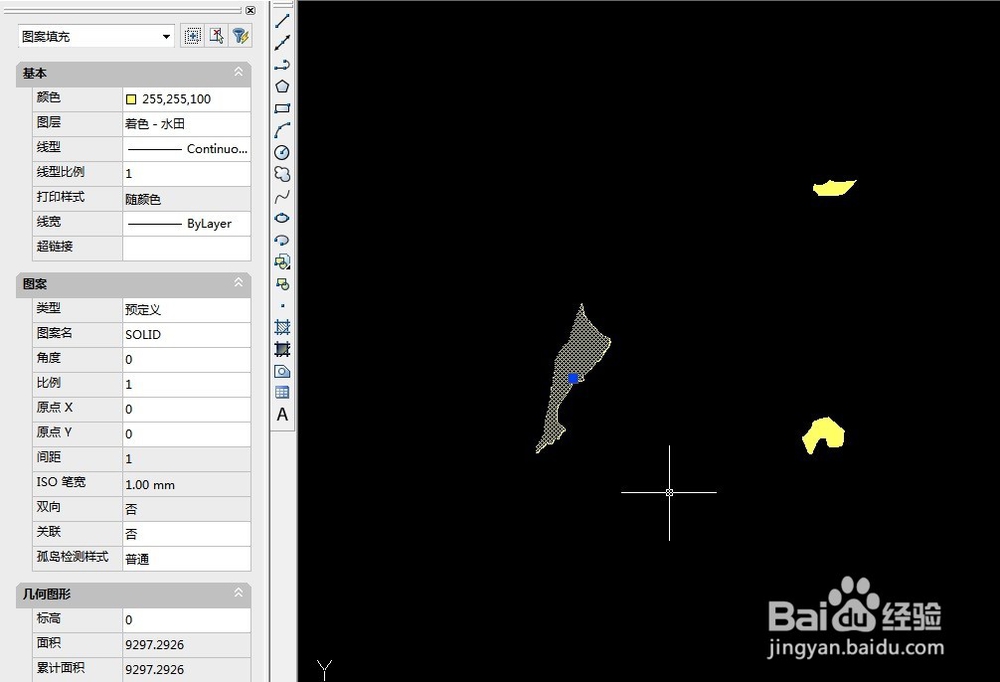The width and height of the screenshot is (1000, 682).
Task: Select the Point tool
Action: (x=282, y=306)
